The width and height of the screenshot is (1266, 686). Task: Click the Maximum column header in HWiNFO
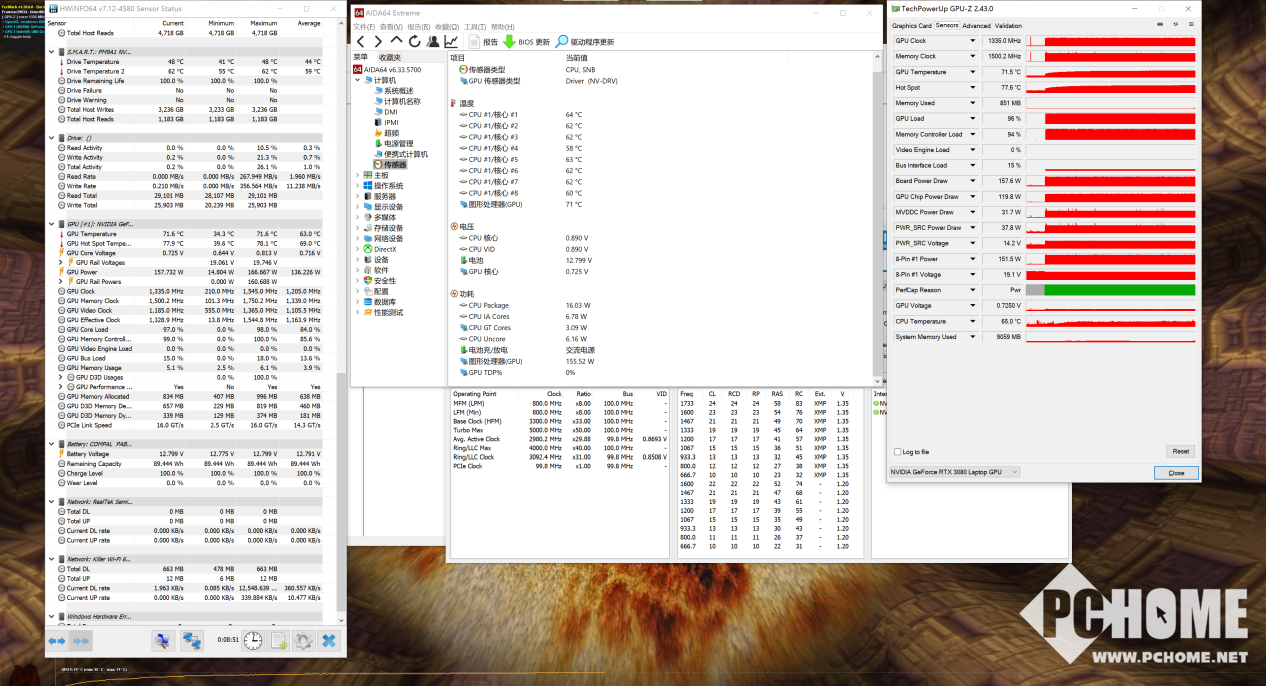[264, 22]
